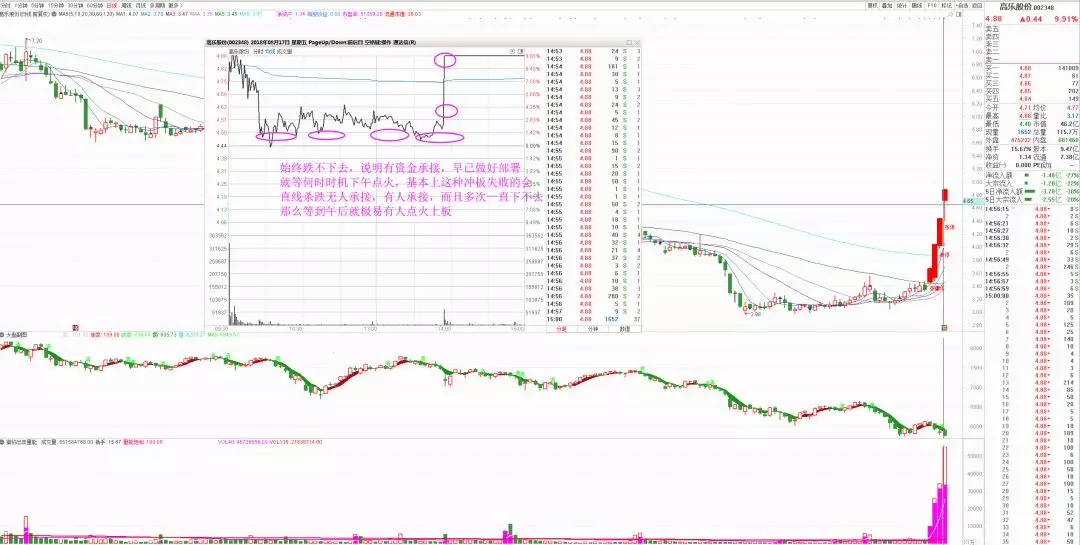The height and width of the screenshot is (545, 1080).
Task: Click the main chart square layout icon
Action: [x=959, y=14]
